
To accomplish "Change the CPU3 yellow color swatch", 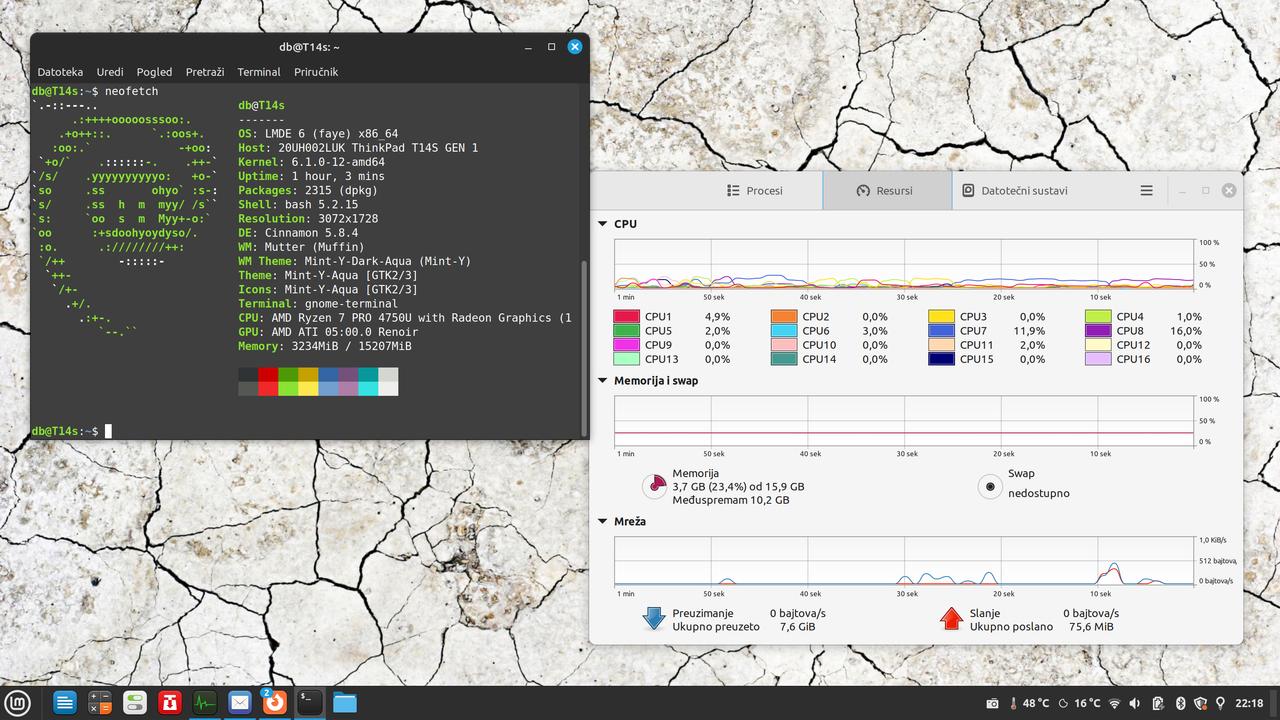I will point(941,317).
